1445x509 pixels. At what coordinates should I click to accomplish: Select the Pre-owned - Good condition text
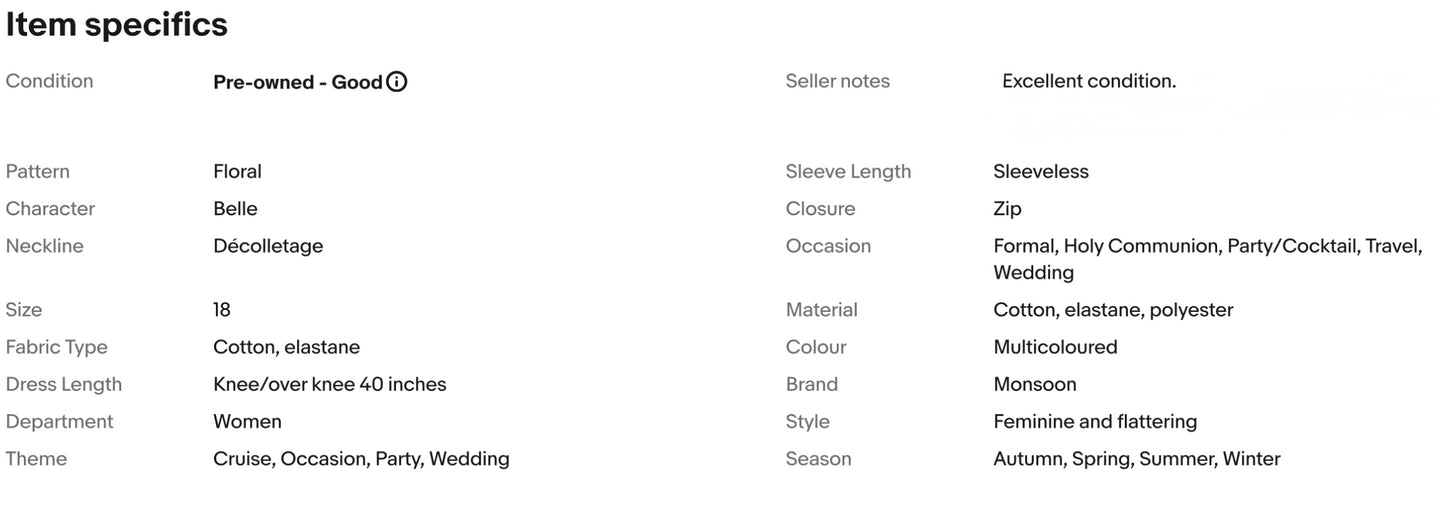coord(298,82)
